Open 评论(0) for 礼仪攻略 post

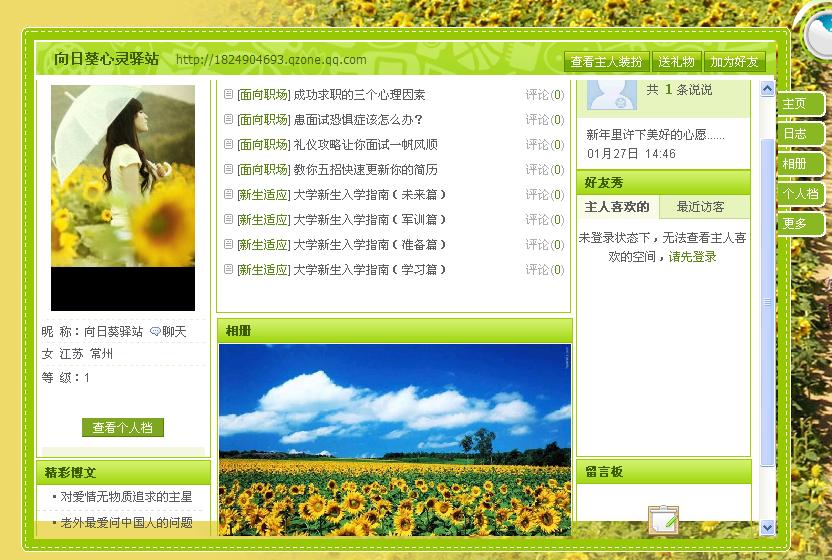(544, 145)
